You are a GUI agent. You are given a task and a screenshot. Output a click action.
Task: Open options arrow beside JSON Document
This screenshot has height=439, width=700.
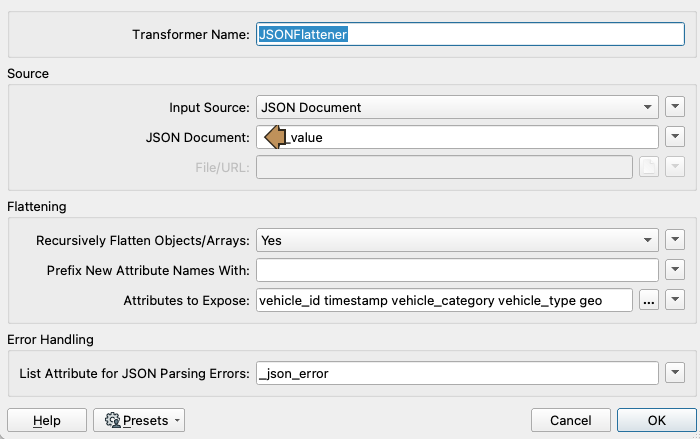675,137
